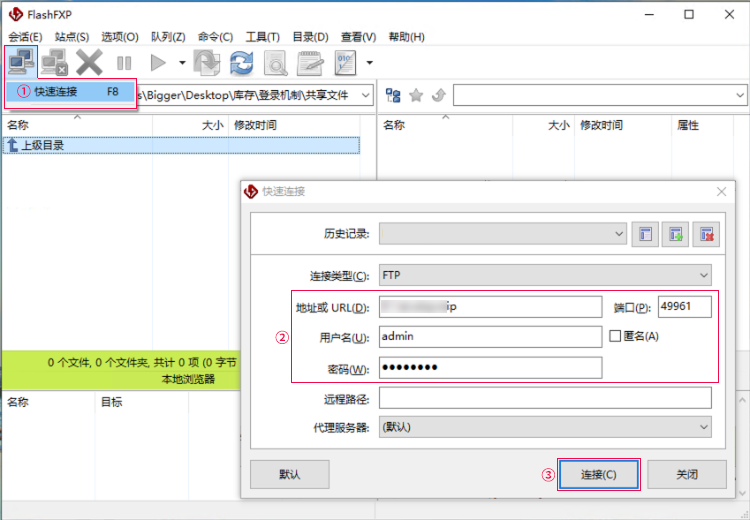The height and width of the screenshot is (520, 750).
Task: Click the 用户名 field containing admin
Action: coord(490,337)
